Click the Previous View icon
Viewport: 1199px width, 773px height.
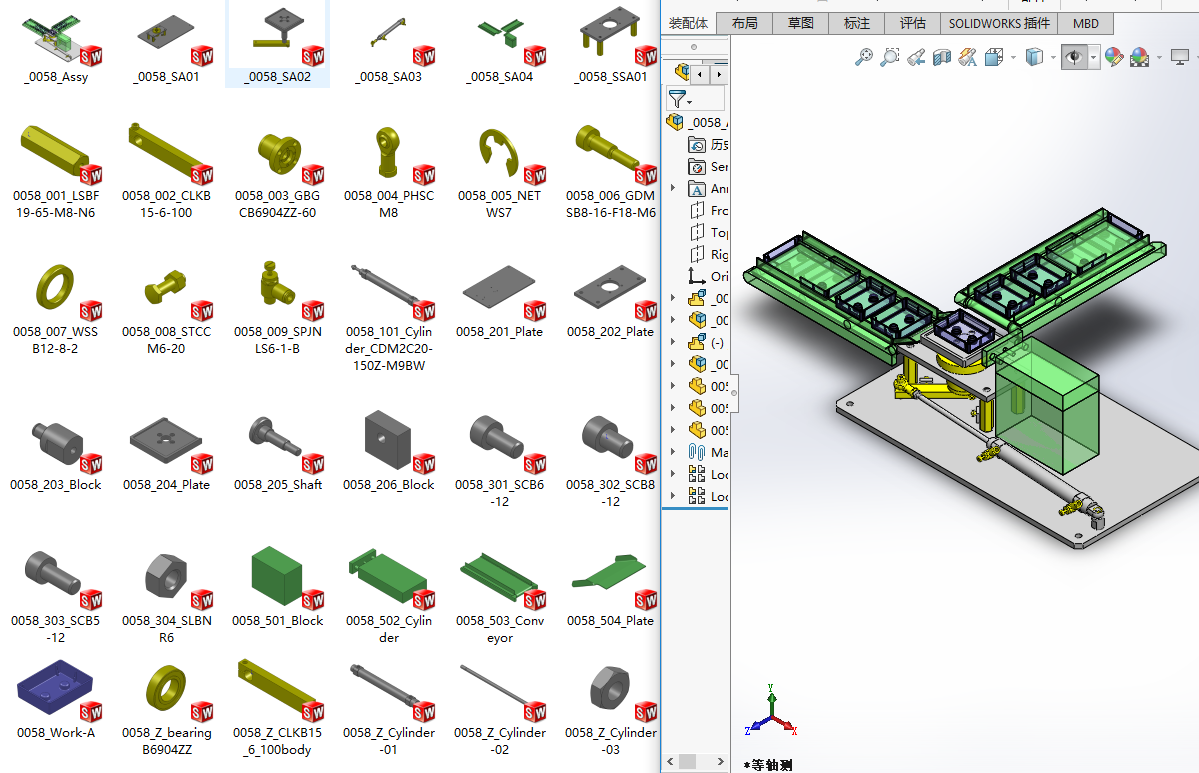(x=915, y=58)
